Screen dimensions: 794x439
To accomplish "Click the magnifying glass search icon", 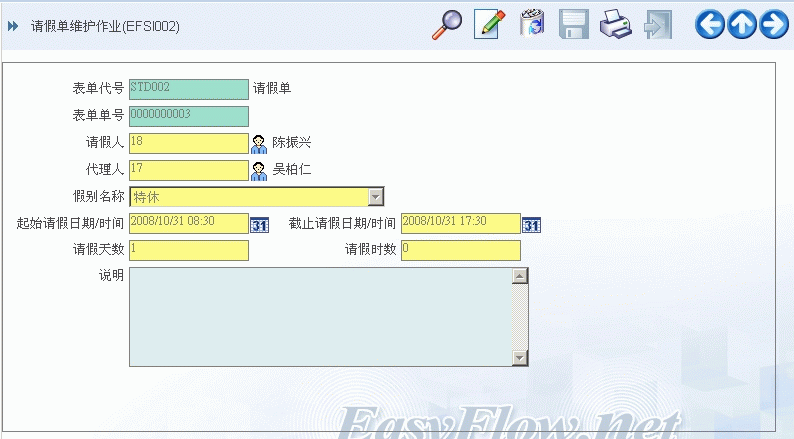I will tap(446, 25).
